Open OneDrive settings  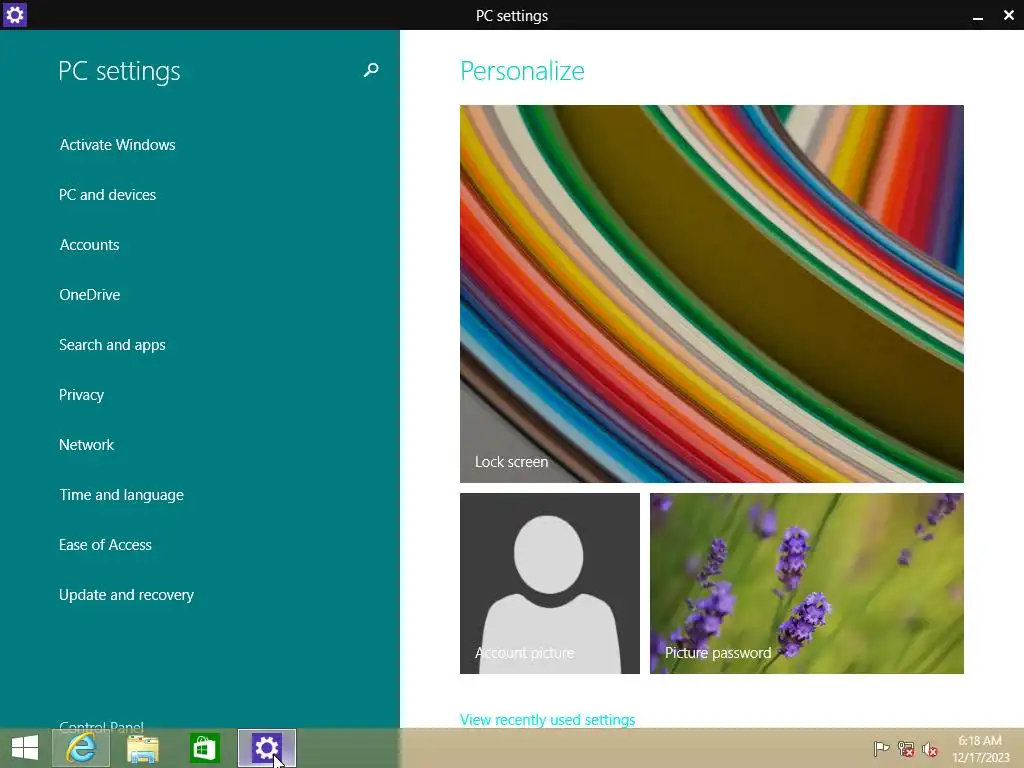[89, 295]
